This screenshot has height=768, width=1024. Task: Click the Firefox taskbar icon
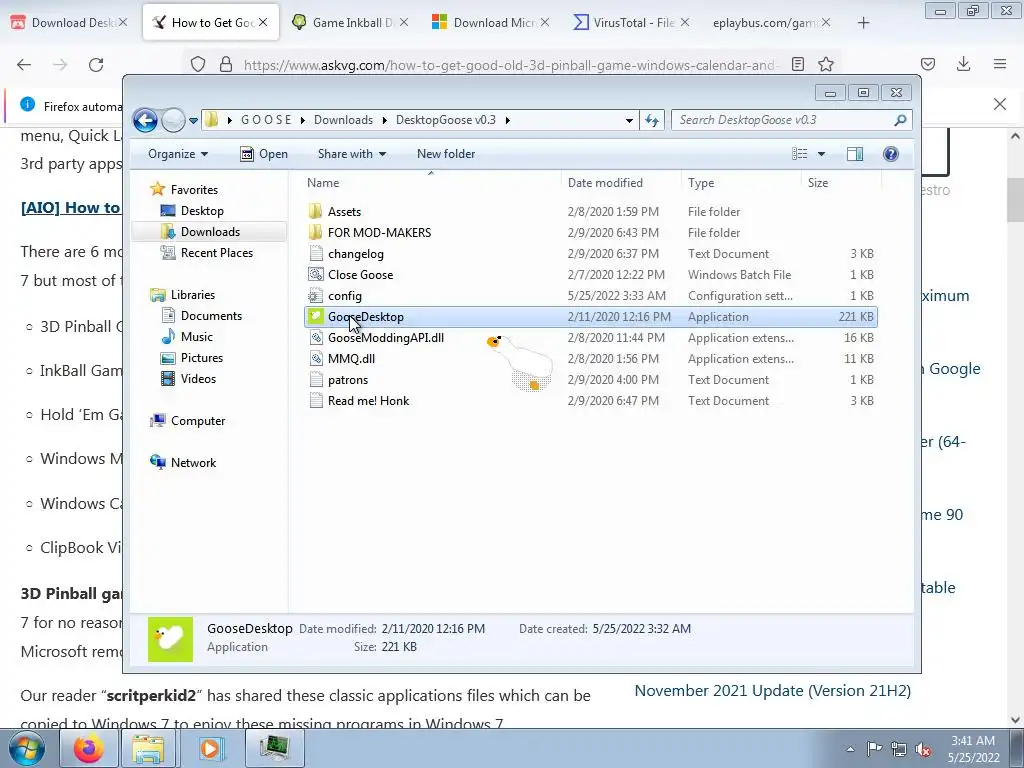point(88,748)
